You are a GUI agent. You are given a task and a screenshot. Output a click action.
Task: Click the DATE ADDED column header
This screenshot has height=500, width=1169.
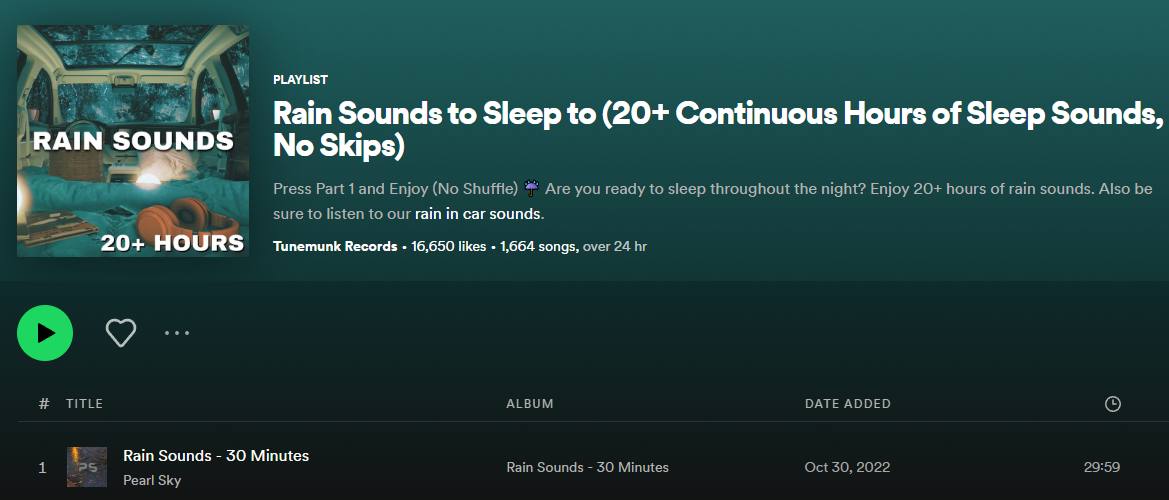(848, 404)
